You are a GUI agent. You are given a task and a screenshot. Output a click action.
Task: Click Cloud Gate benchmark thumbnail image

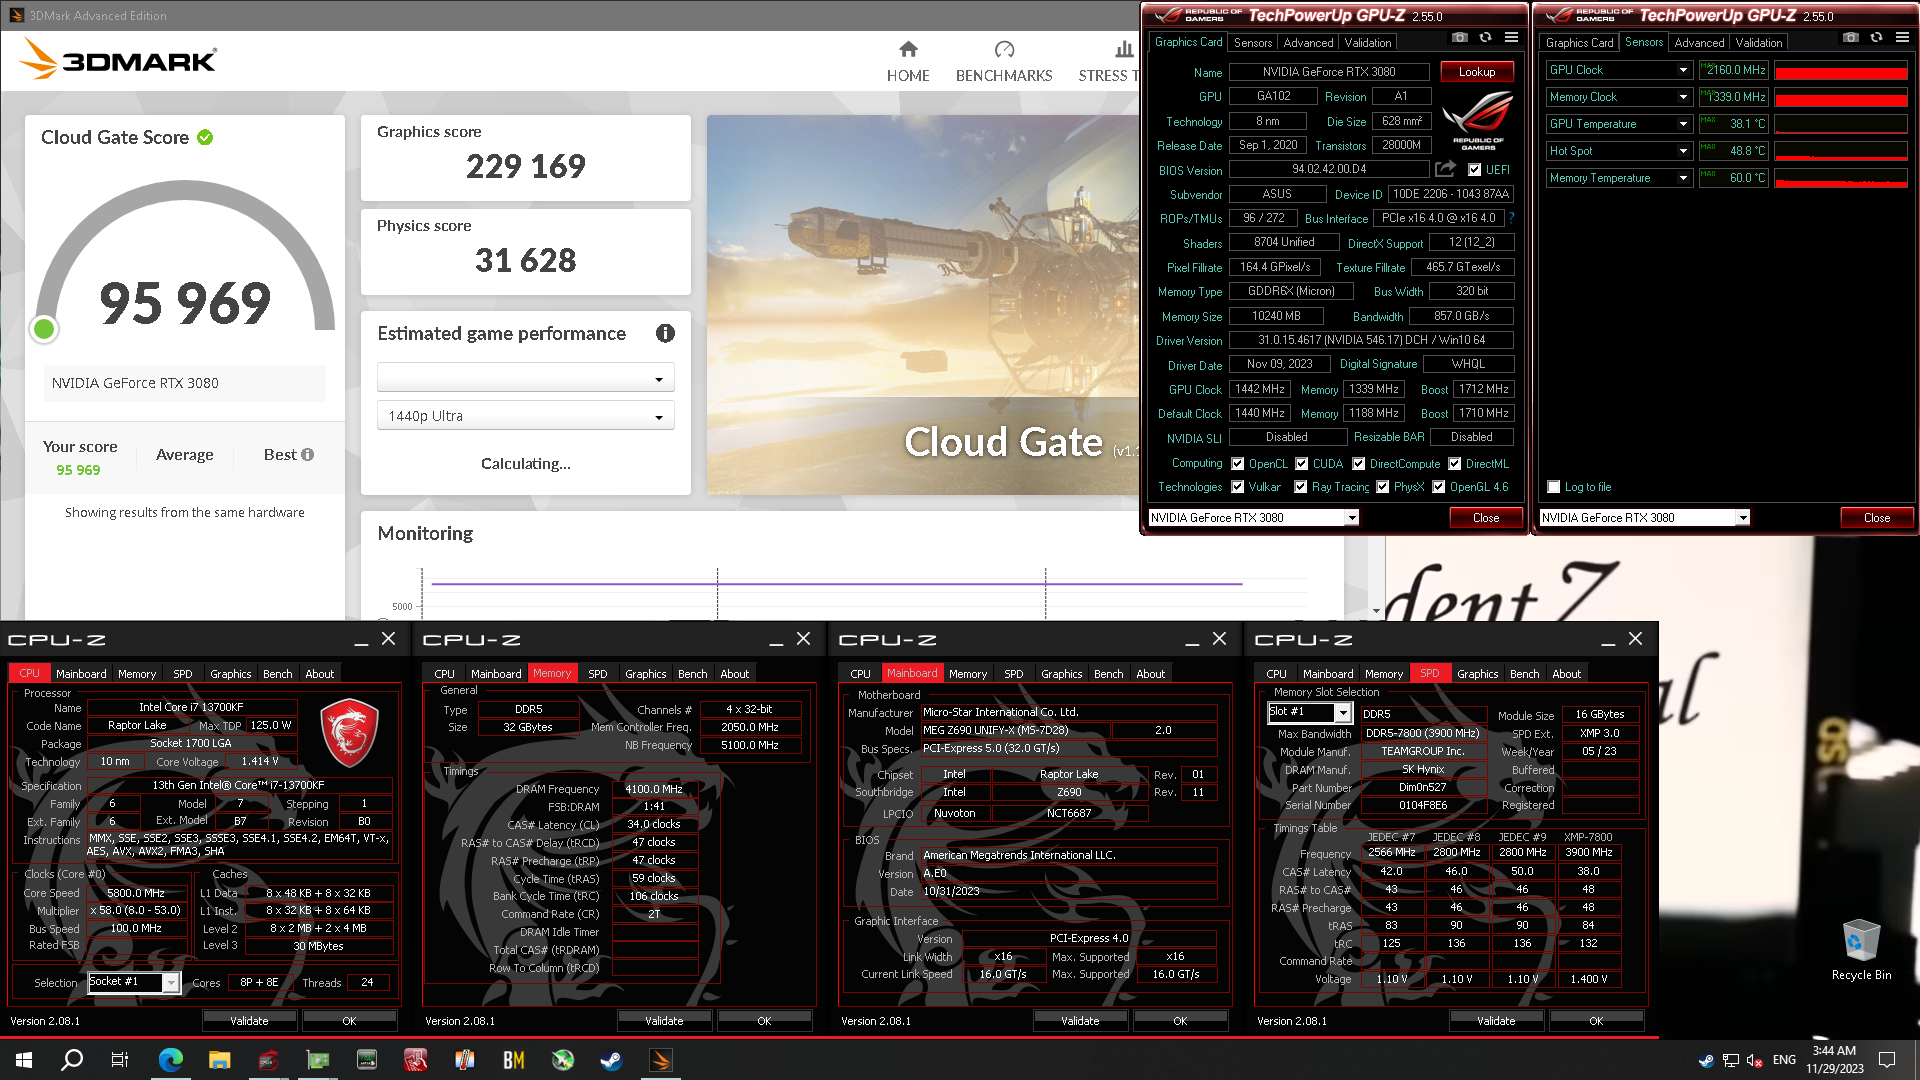[x=922, y=305]
